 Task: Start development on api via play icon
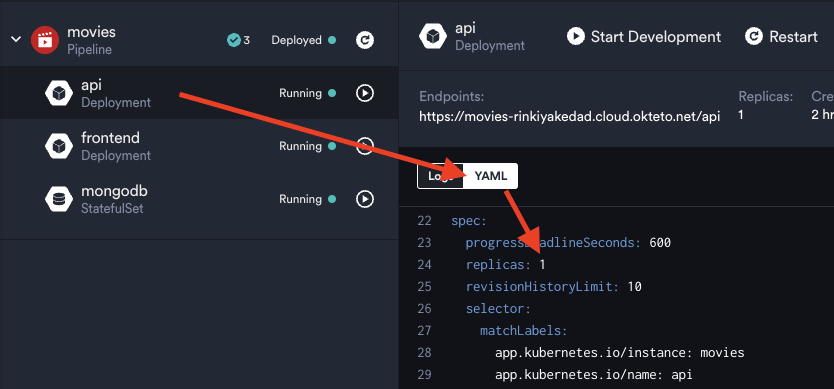point(365,93)
